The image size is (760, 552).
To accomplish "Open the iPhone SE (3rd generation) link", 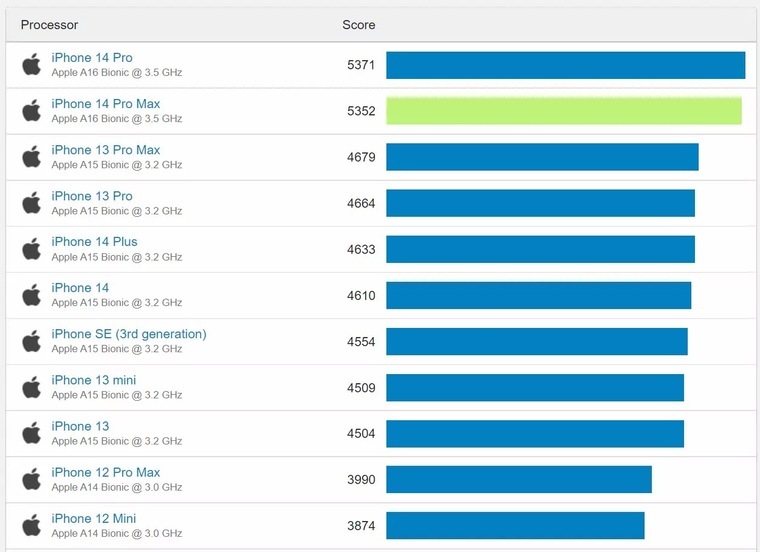I will (x=129, y=334).
